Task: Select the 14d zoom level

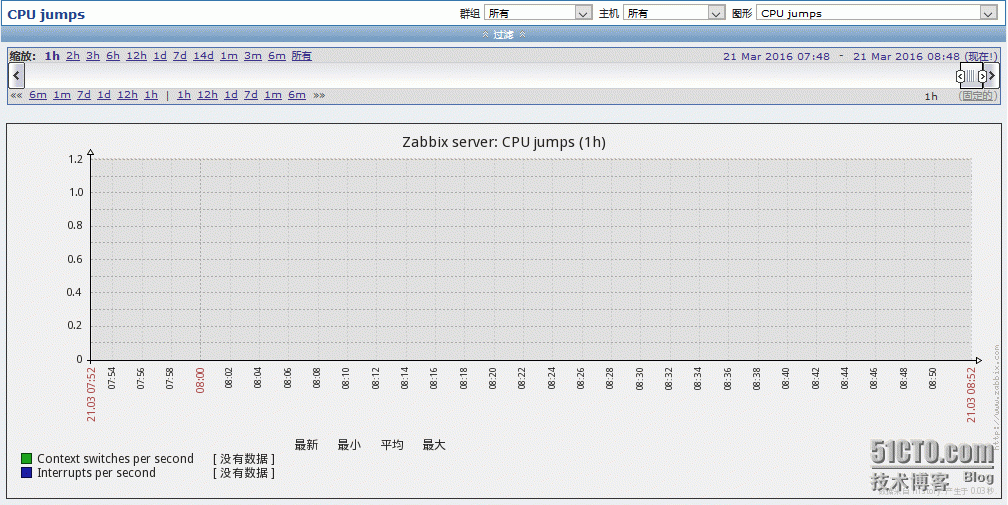Action: 203,56
